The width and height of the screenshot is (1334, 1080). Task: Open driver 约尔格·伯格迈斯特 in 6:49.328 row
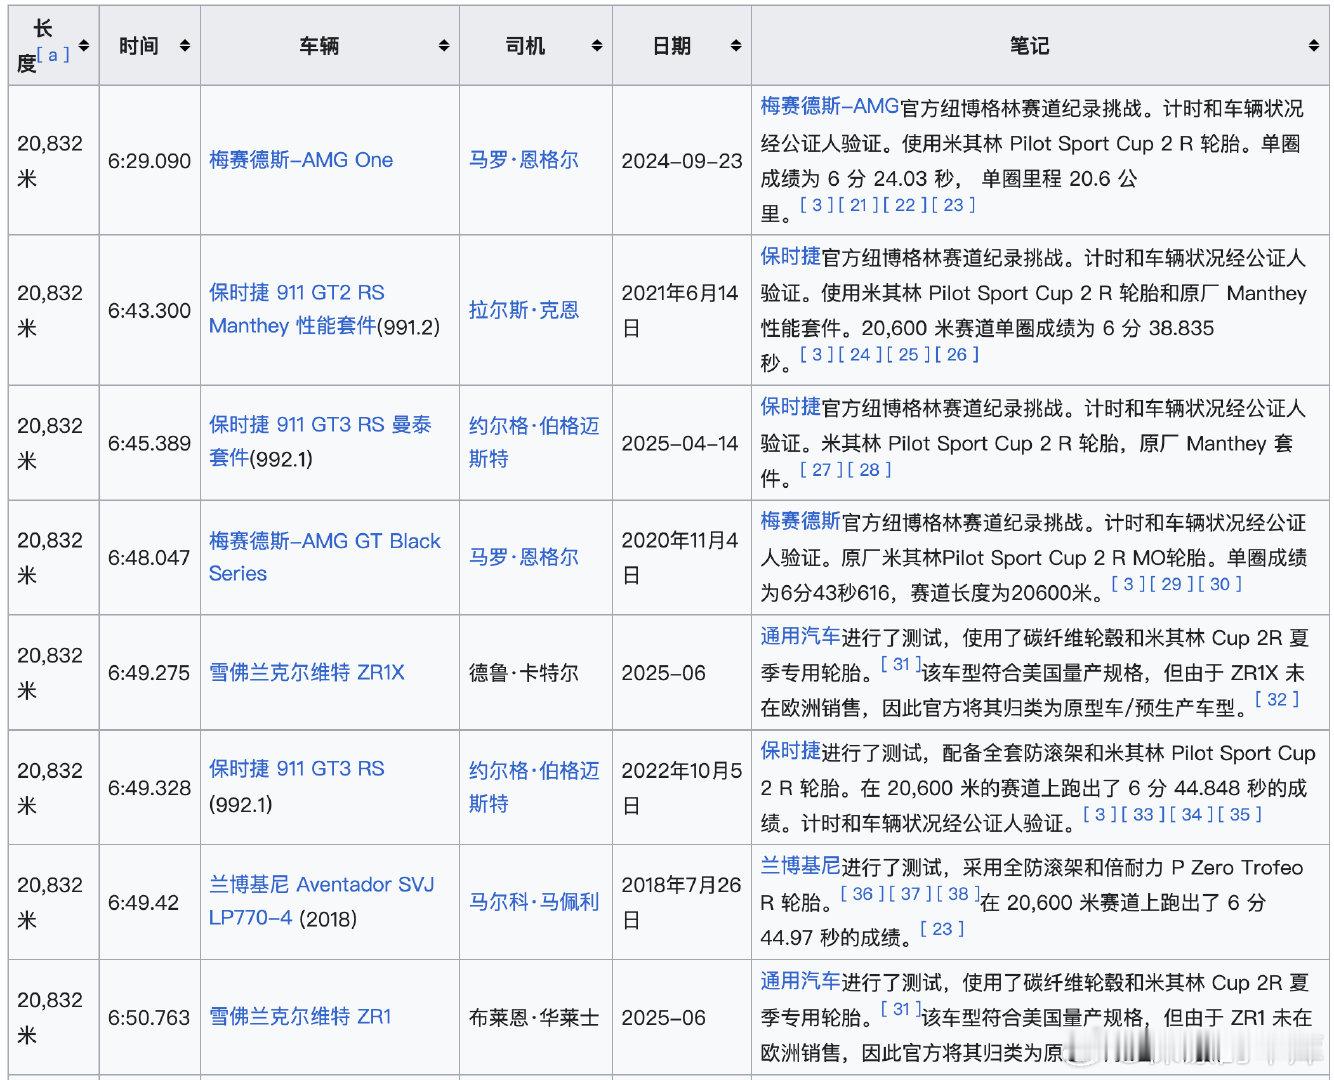[534, 787]
